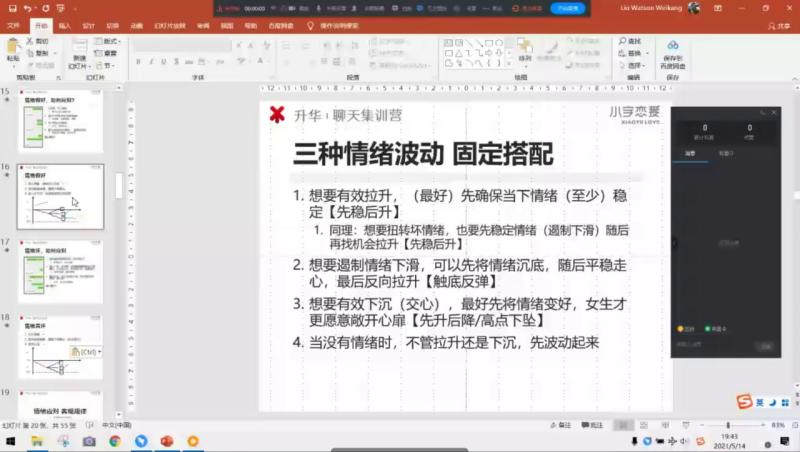Save the presentation from quick access toolbar

click(x=13, y=9)
